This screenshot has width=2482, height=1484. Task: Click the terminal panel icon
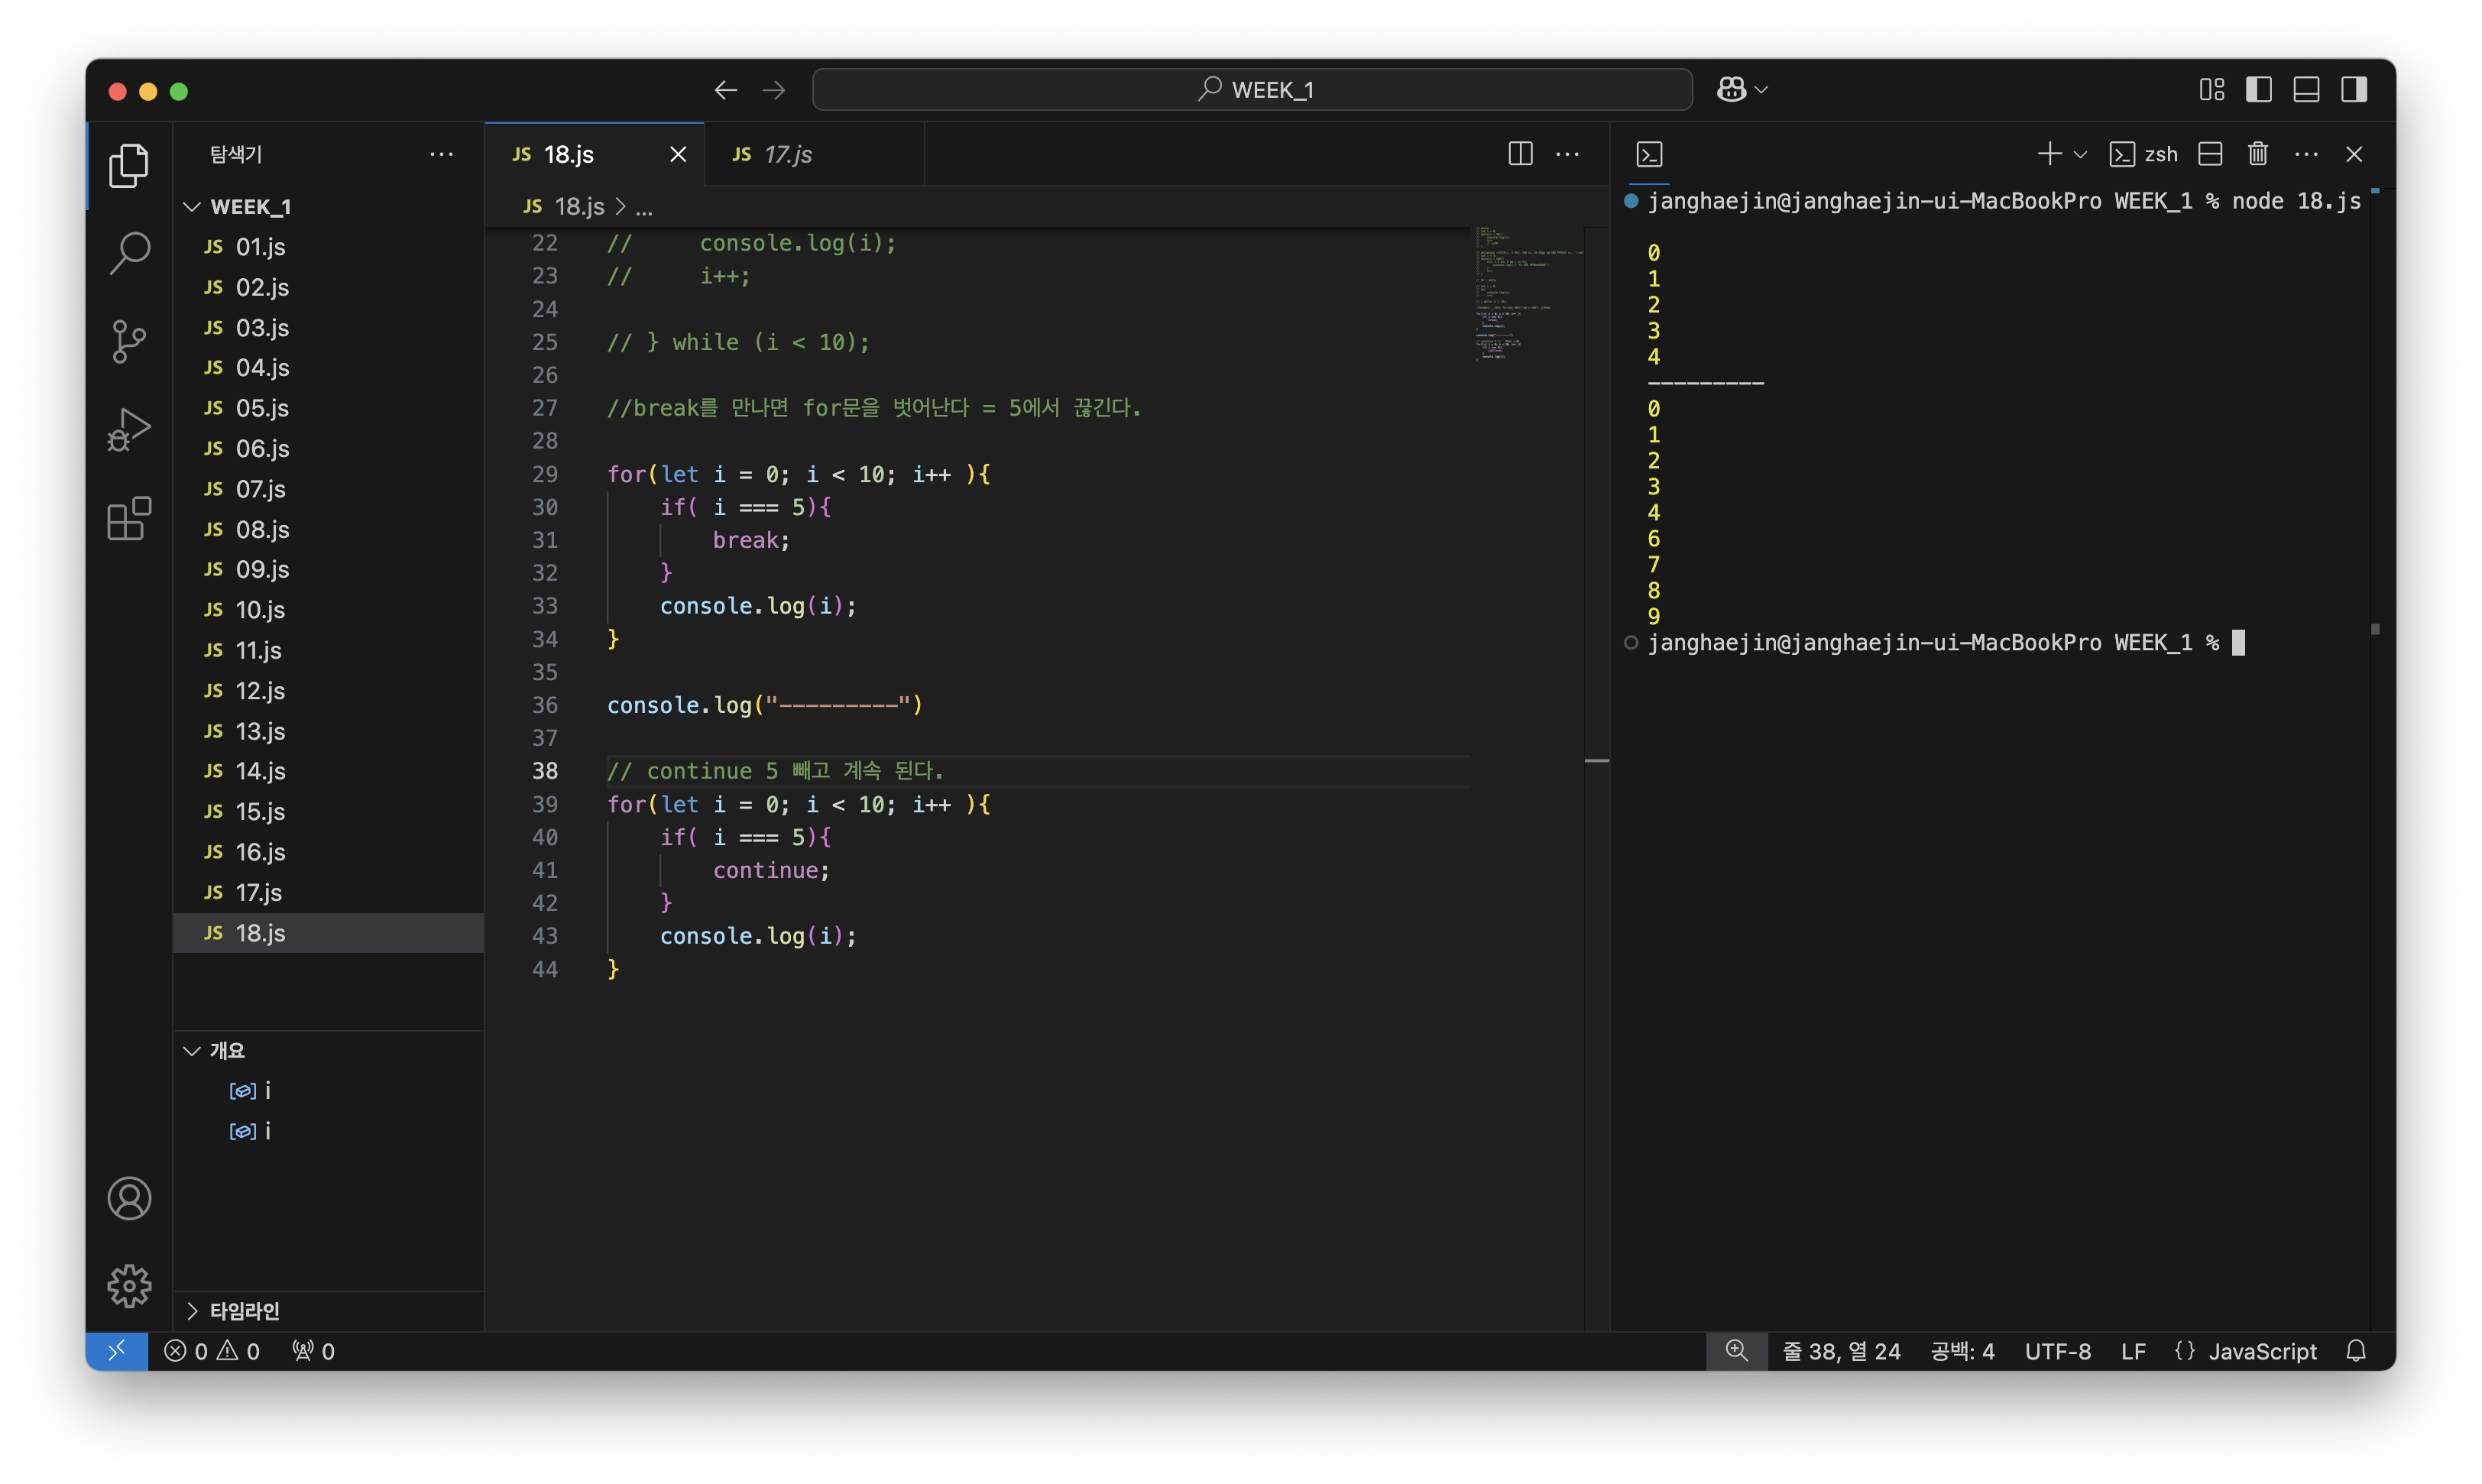(1649, 154)
